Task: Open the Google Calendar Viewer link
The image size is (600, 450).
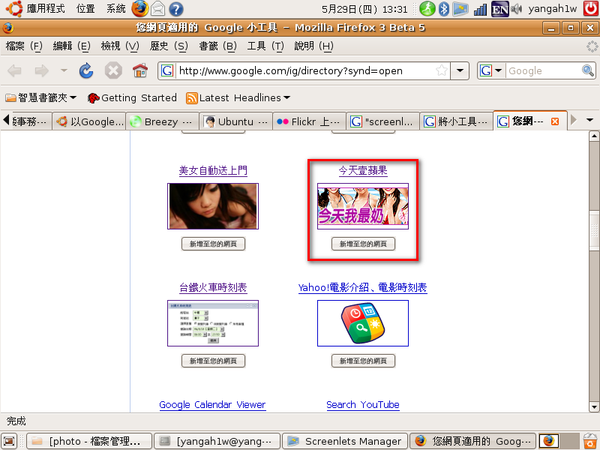Action: tap(212, 405)
